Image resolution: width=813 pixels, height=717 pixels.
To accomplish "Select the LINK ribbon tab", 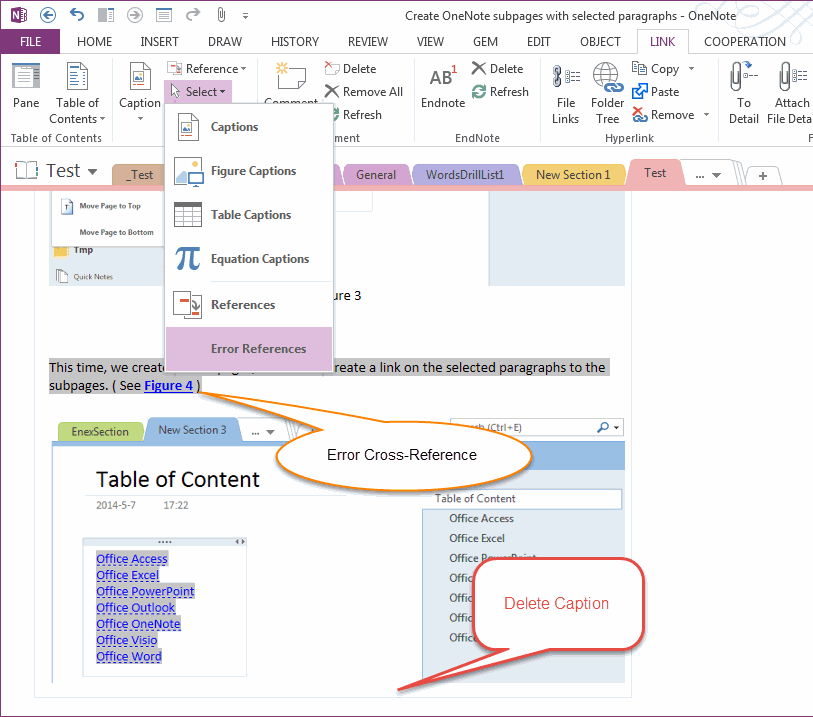I will [663, 41].
